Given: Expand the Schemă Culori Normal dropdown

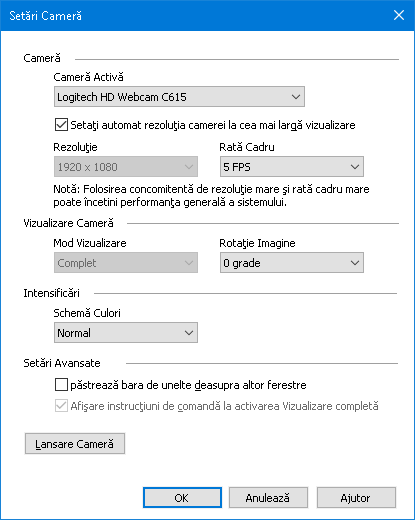Looking at the screenshot, I should coord(126,333).
